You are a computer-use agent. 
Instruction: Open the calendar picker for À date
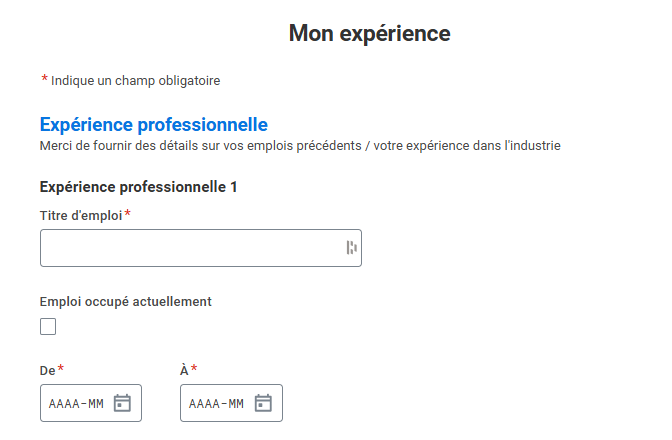(263, 403)
